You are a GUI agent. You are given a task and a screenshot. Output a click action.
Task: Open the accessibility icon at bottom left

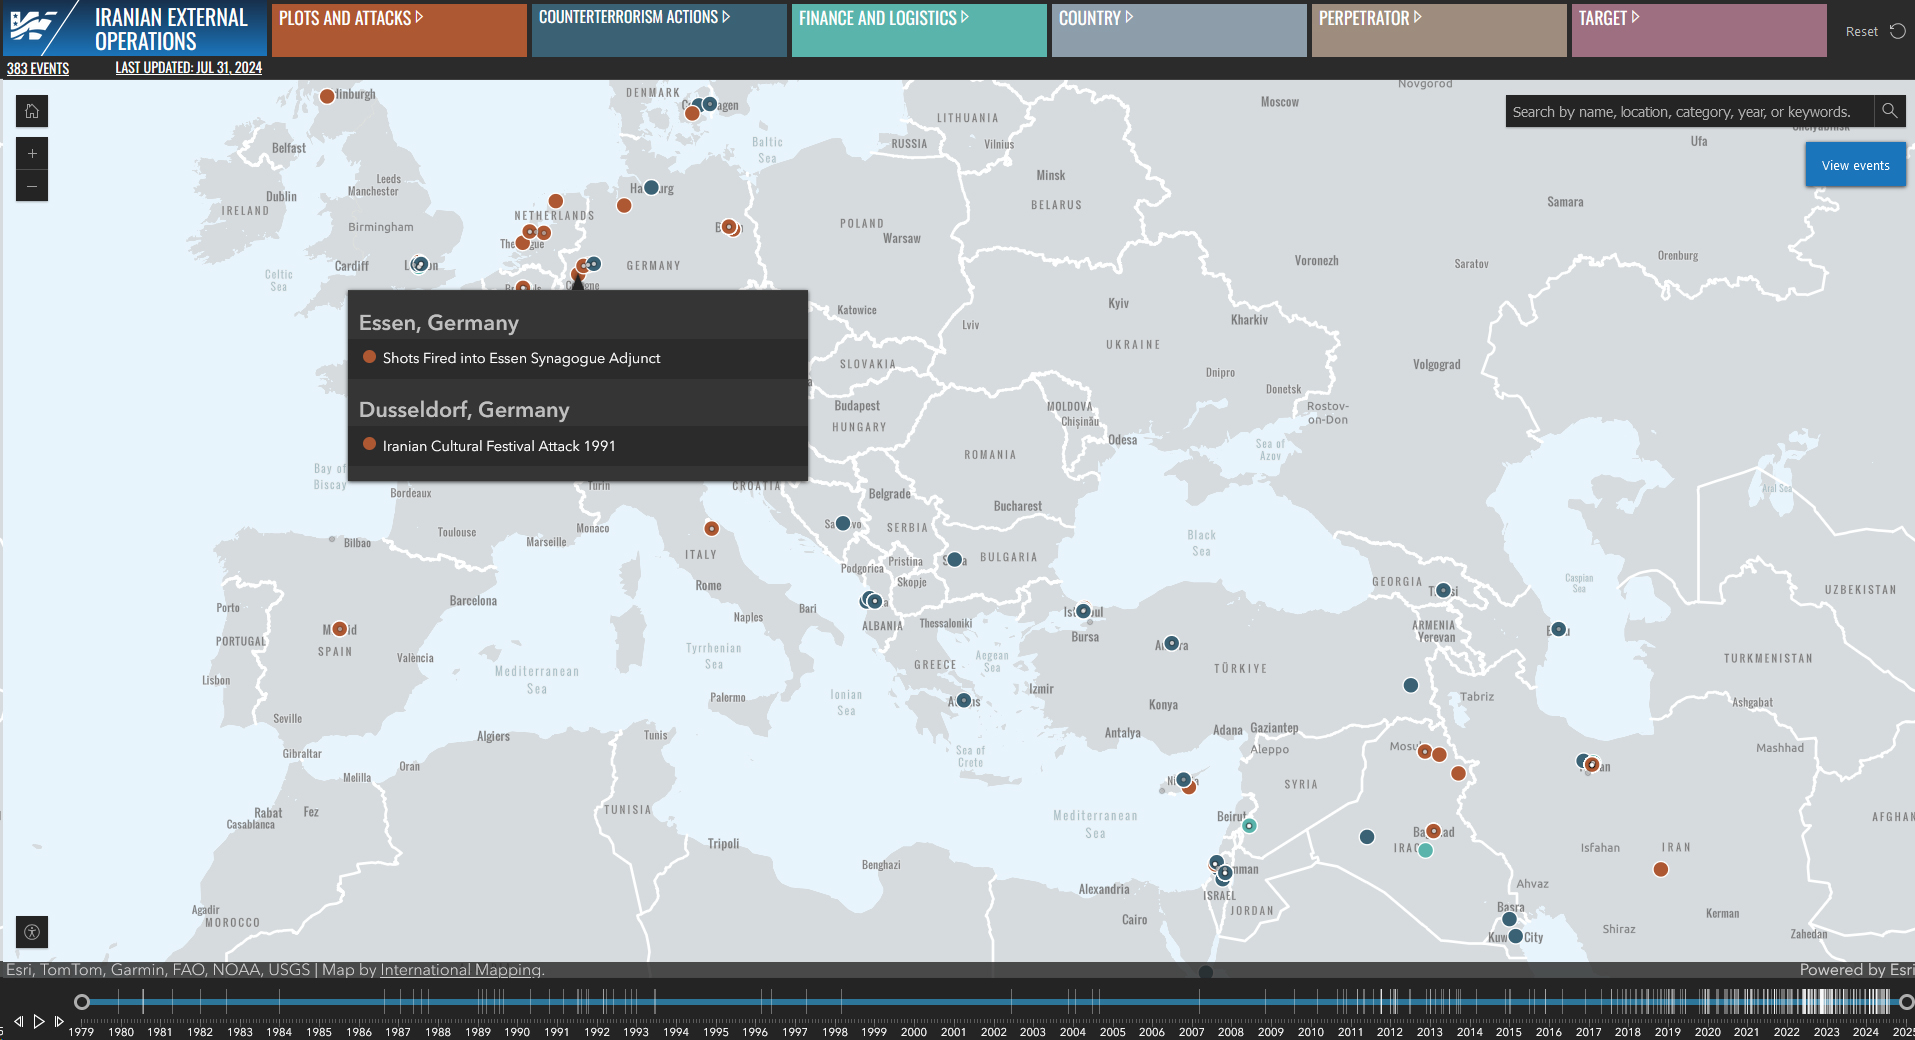tap(31, 932)
